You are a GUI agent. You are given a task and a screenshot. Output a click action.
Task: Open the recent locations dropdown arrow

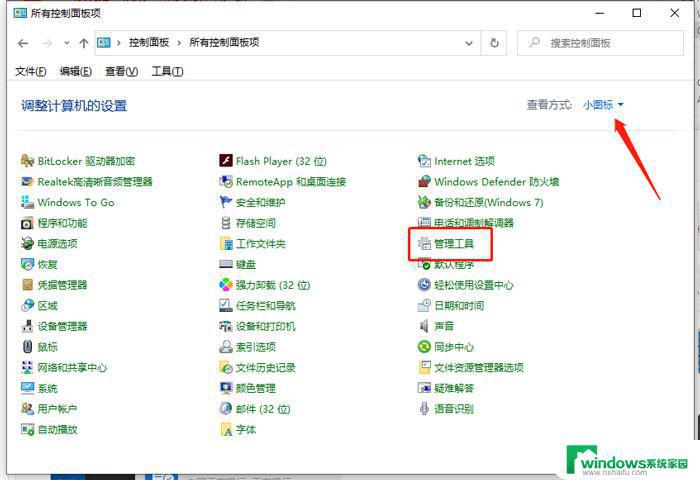click(67, 43)
